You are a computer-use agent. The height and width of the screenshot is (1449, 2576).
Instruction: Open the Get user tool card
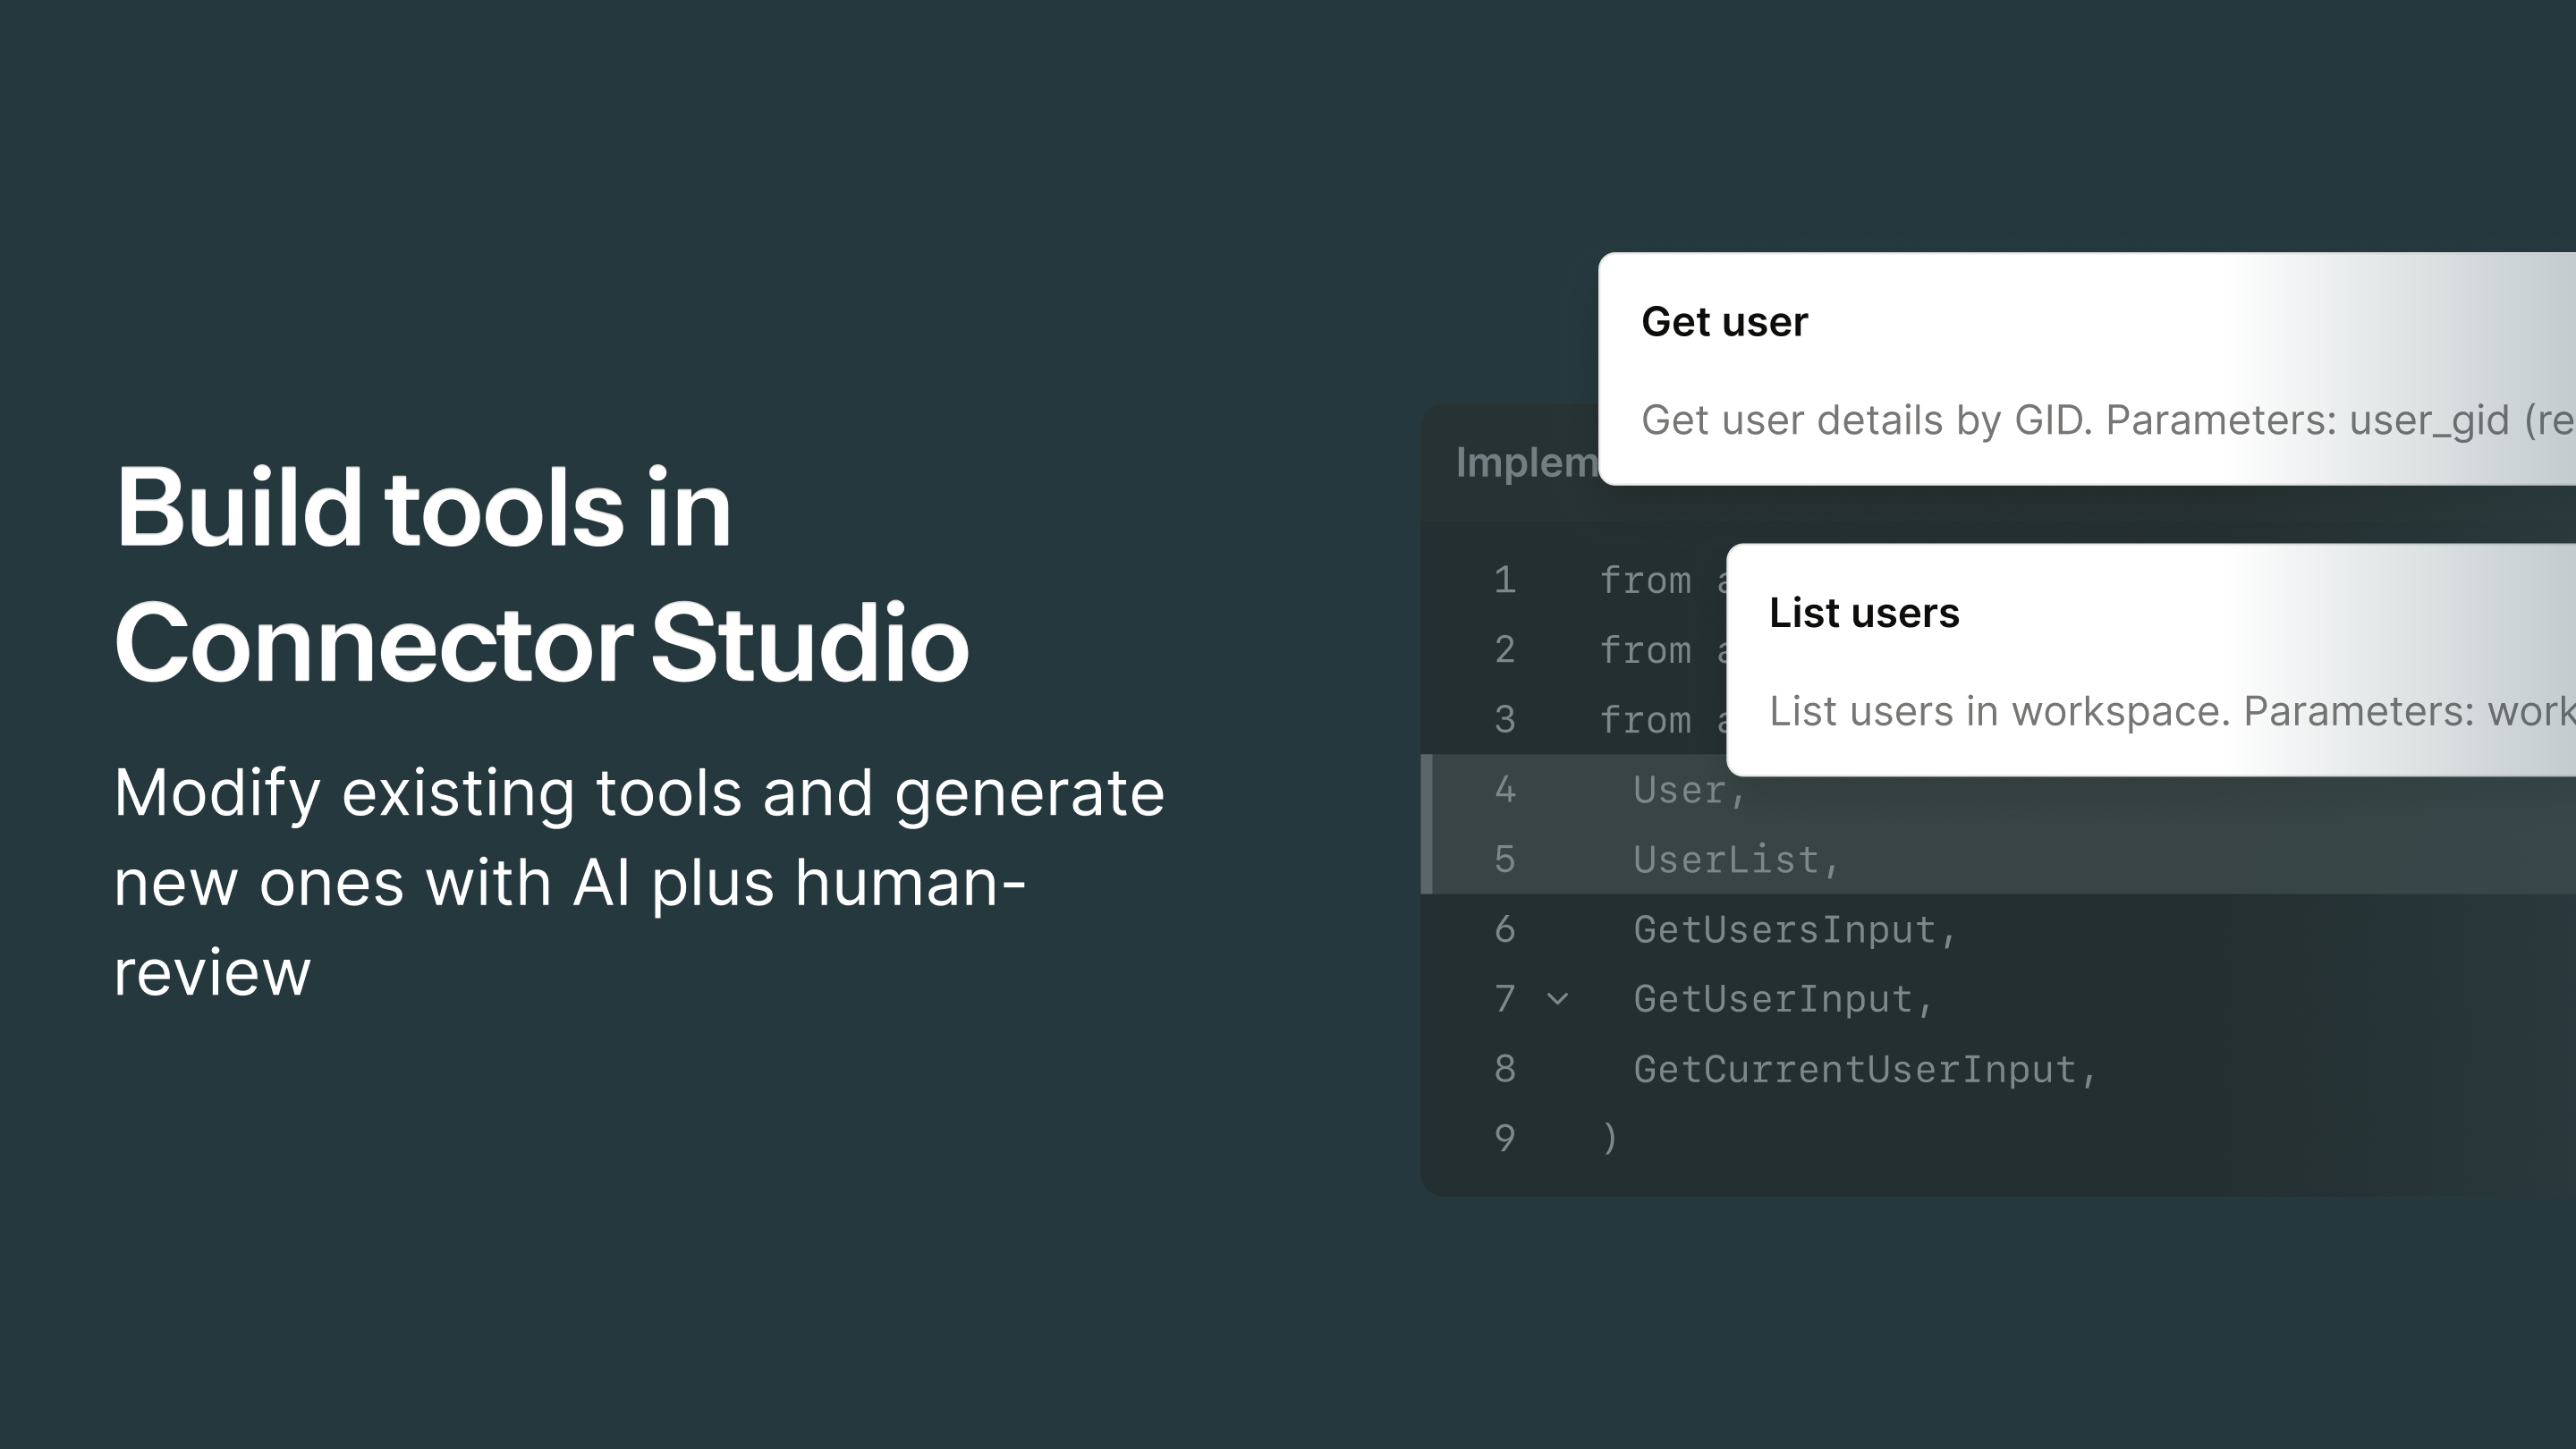coord(1724,322)
